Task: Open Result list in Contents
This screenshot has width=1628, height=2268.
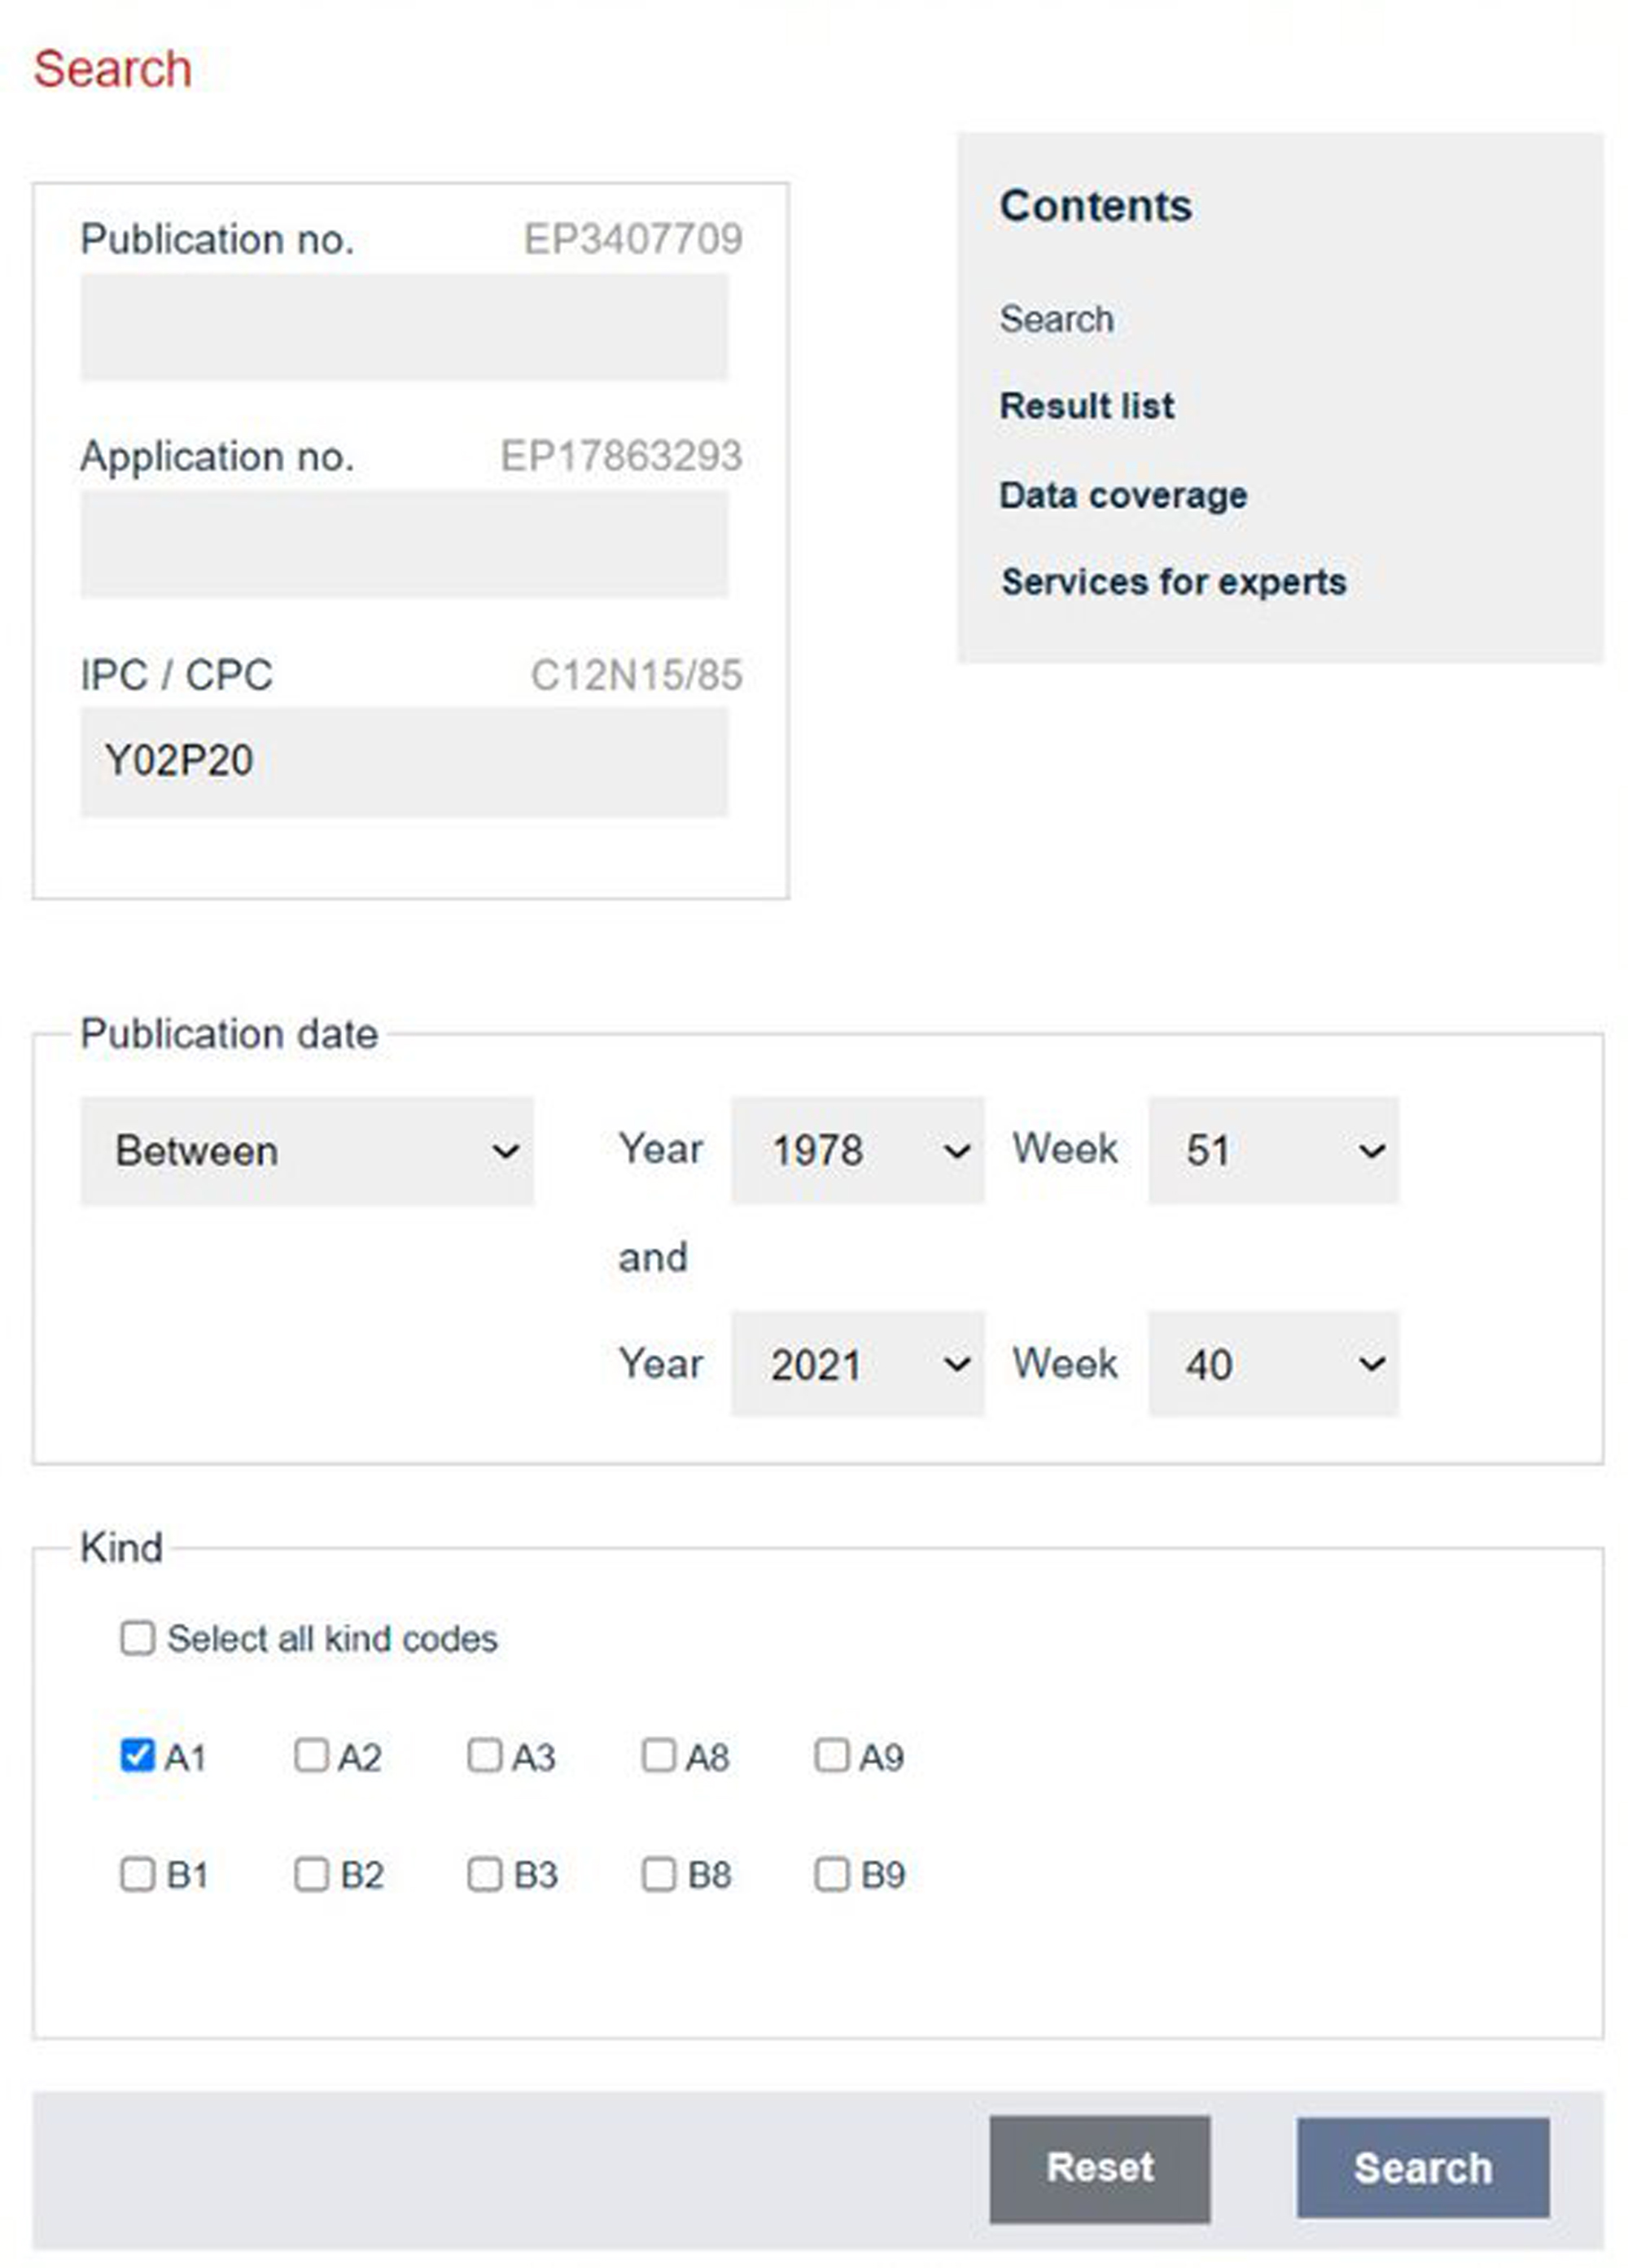Action: (1087, 406)
